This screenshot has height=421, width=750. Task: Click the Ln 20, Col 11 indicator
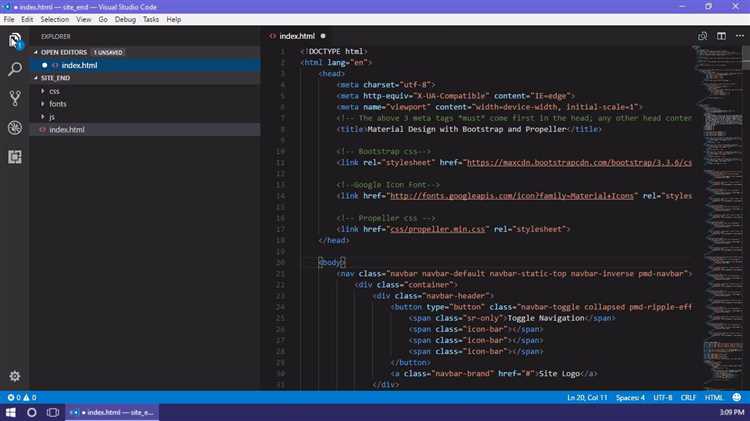(587, 398)
